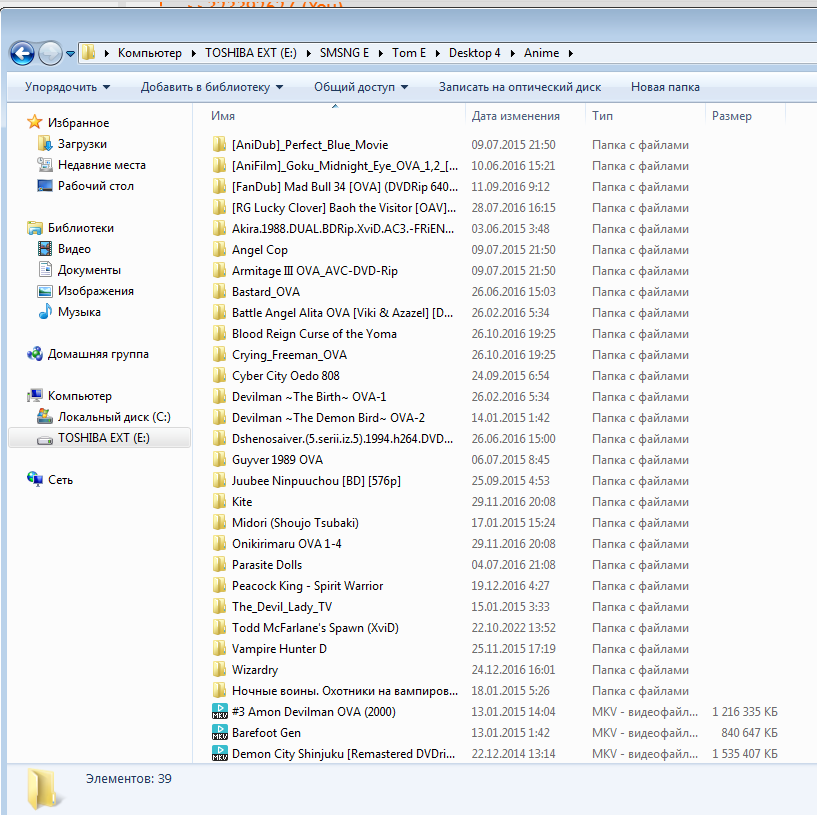817x815 pixels.
Task: Select the Bastard_OVA folder icon
Action: click(219, 291)
